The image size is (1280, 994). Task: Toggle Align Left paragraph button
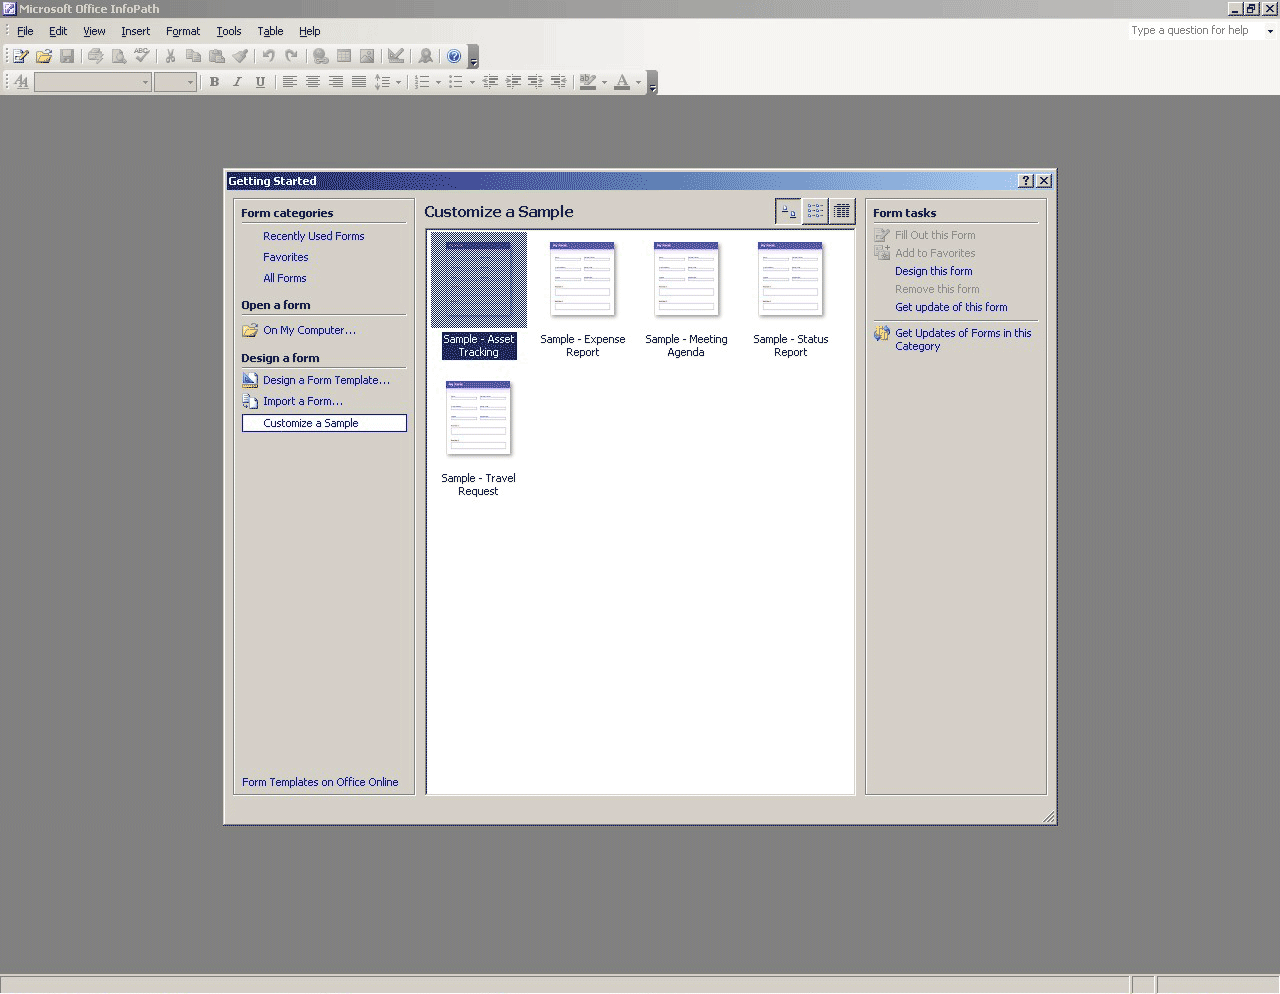pyautogui.click(x=290, y=82)
